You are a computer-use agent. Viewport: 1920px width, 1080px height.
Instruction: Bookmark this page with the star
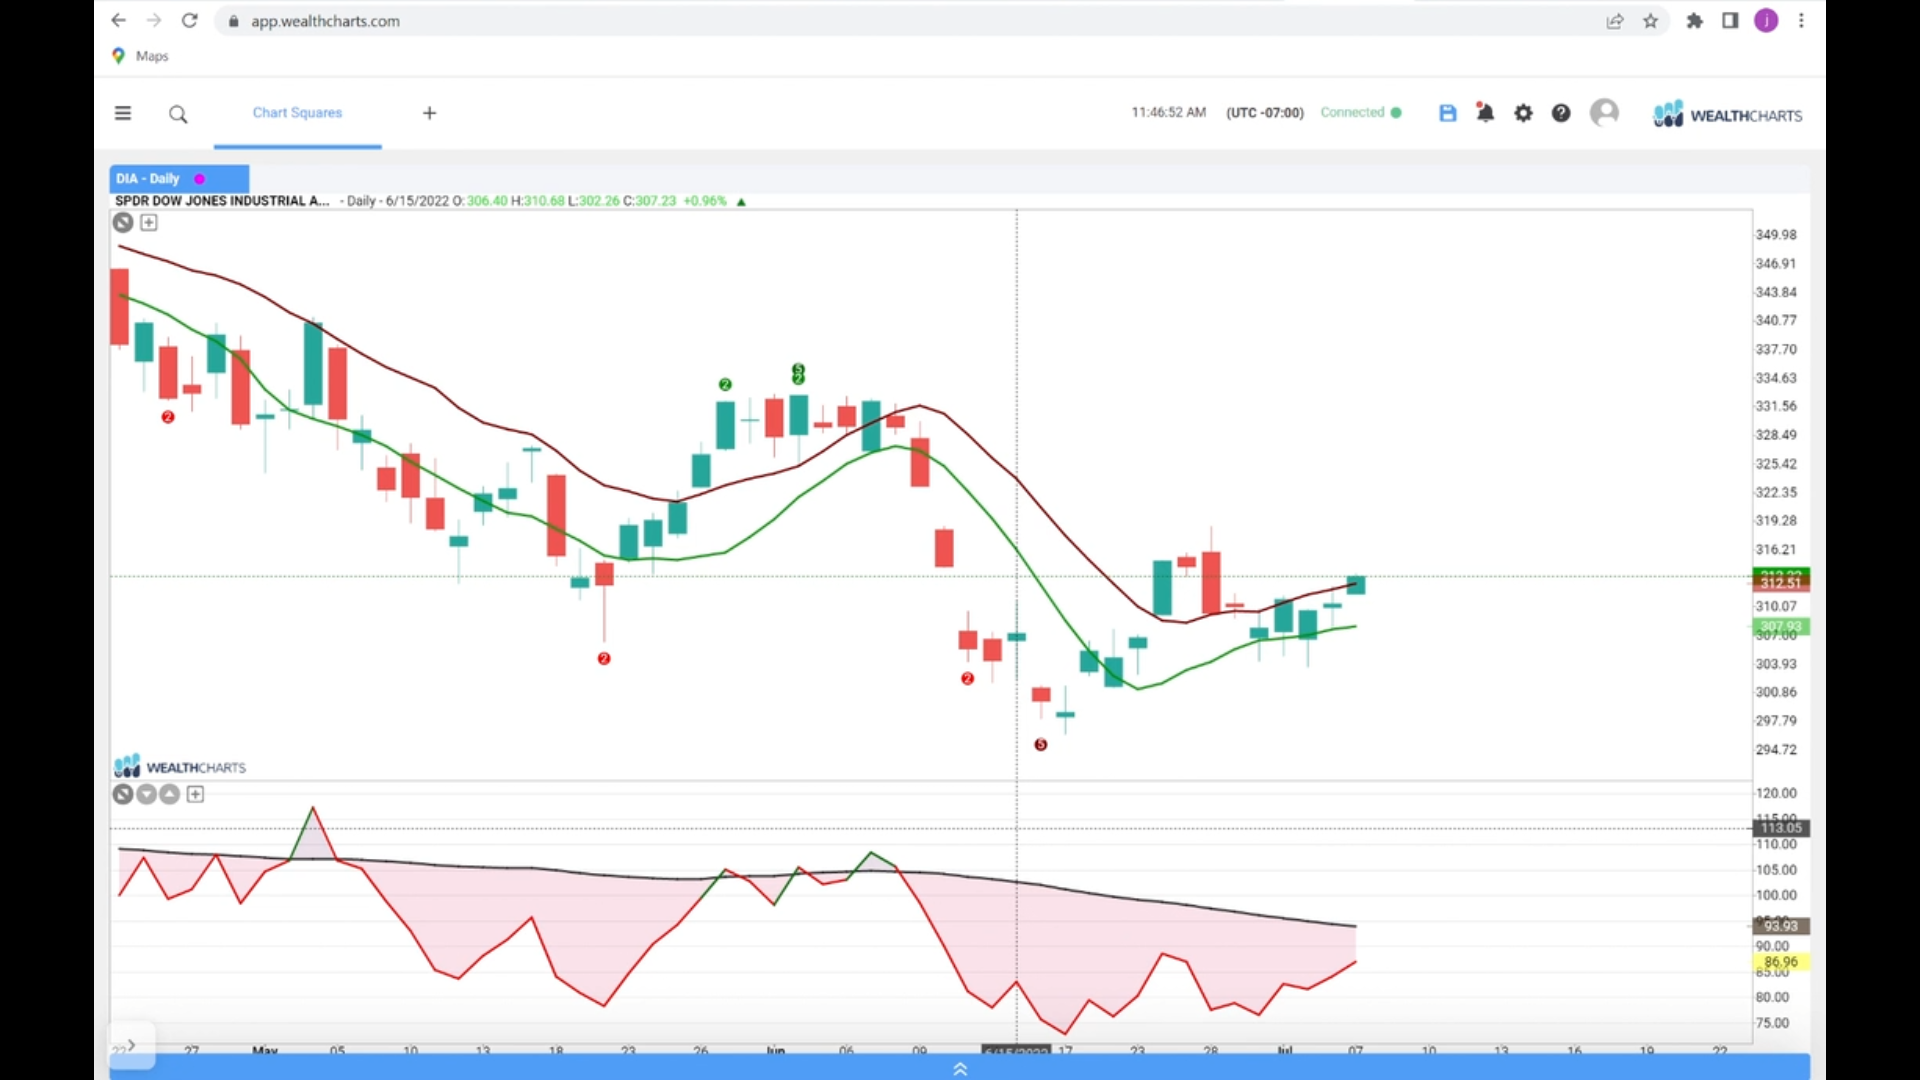(1650, 20)
